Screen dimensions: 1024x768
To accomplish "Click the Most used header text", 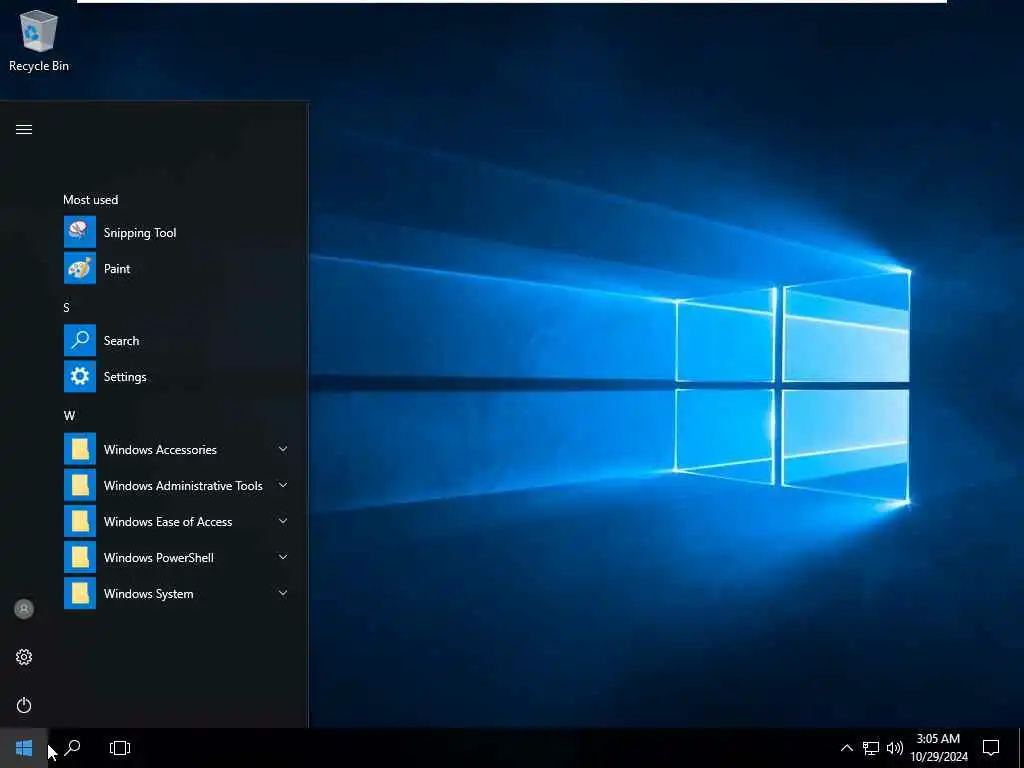I will 91,200.
